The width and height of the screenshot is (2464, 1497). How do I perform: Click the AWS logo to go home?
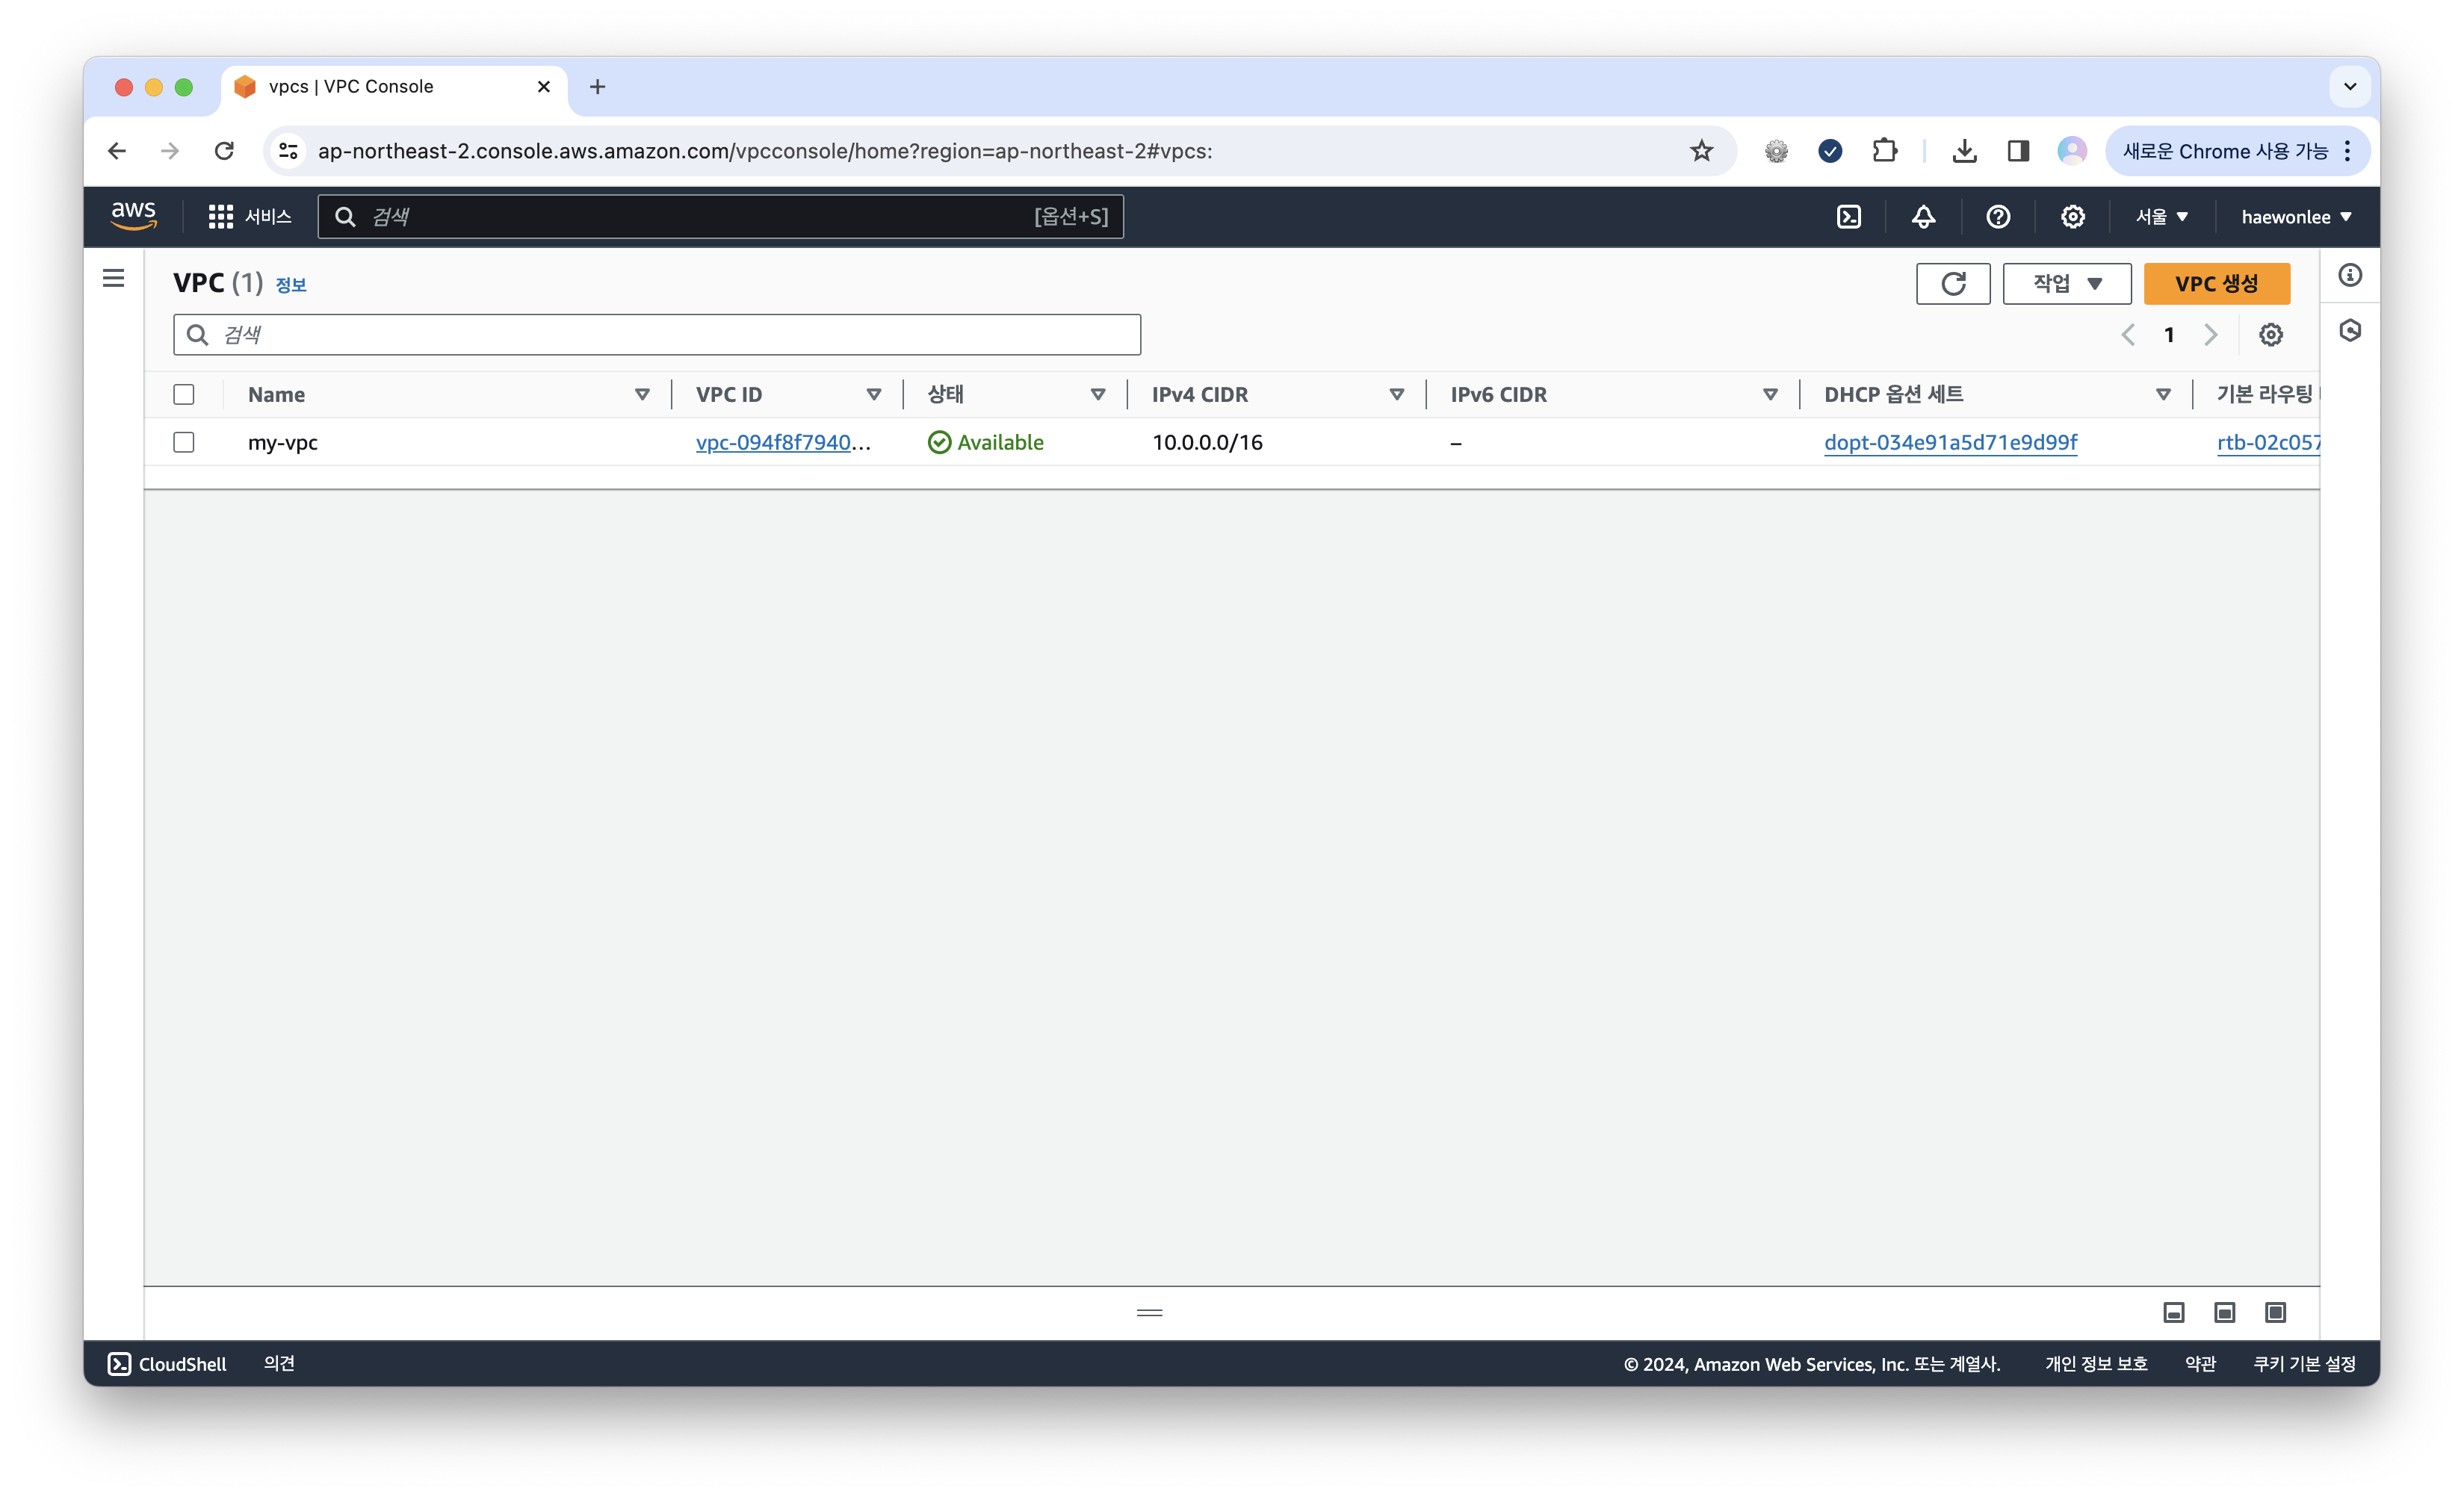coord(134,216)
